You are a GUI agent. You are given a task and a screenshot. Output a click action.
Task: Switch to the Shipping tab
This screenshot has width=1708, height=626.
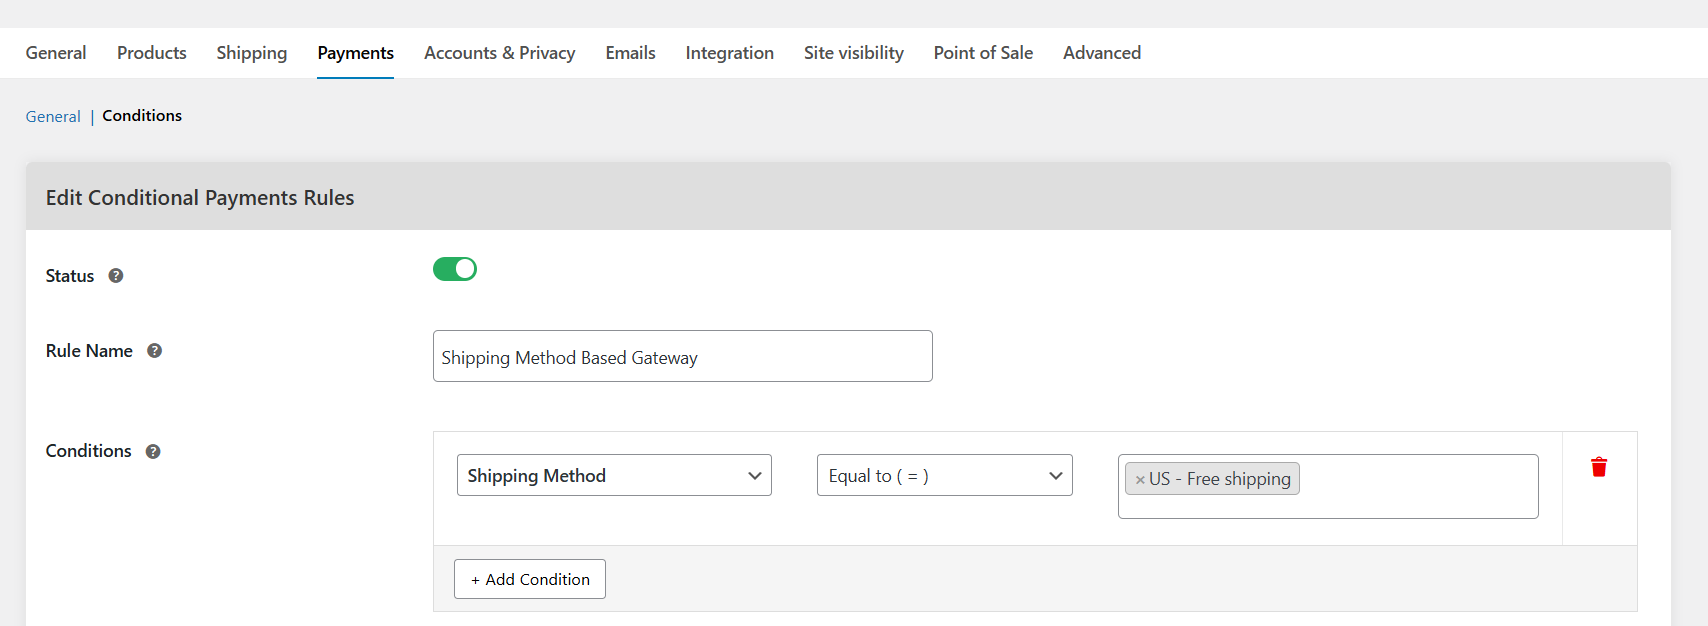(252, 53)
